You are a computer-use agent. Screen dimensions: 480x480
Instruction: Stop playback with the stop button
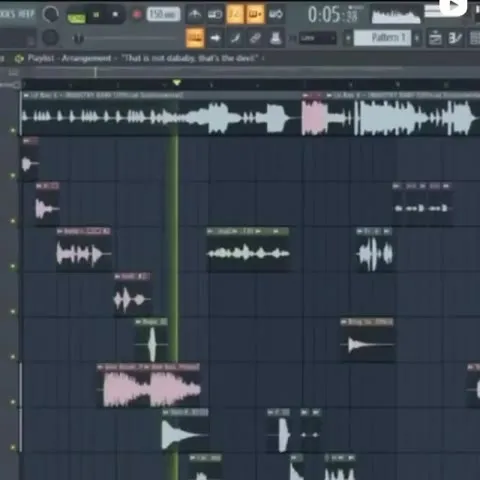click(x=115, y=15)
